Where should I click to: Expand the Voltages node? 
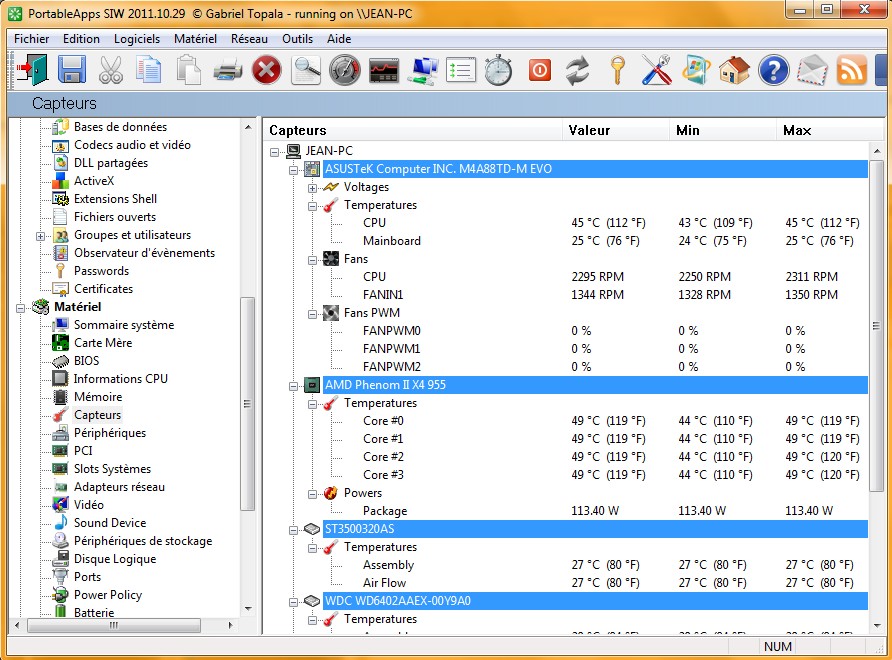(x=312, y=188)
